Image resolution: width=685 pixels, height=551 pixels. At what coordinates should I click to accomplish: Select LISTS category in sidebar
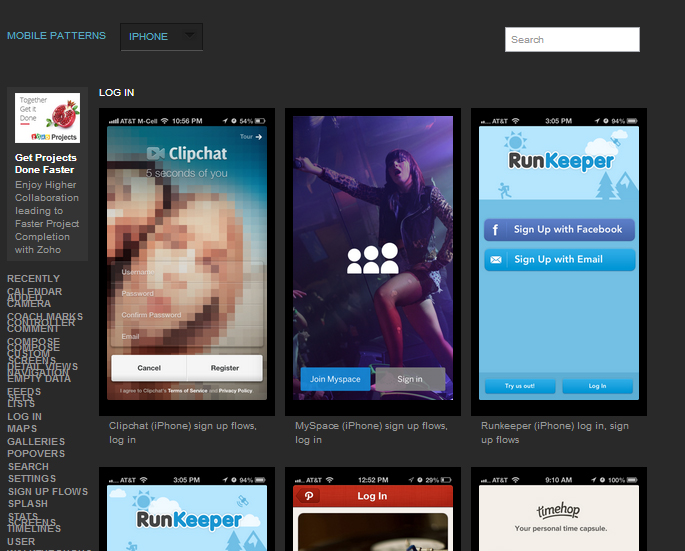(21, 404)
